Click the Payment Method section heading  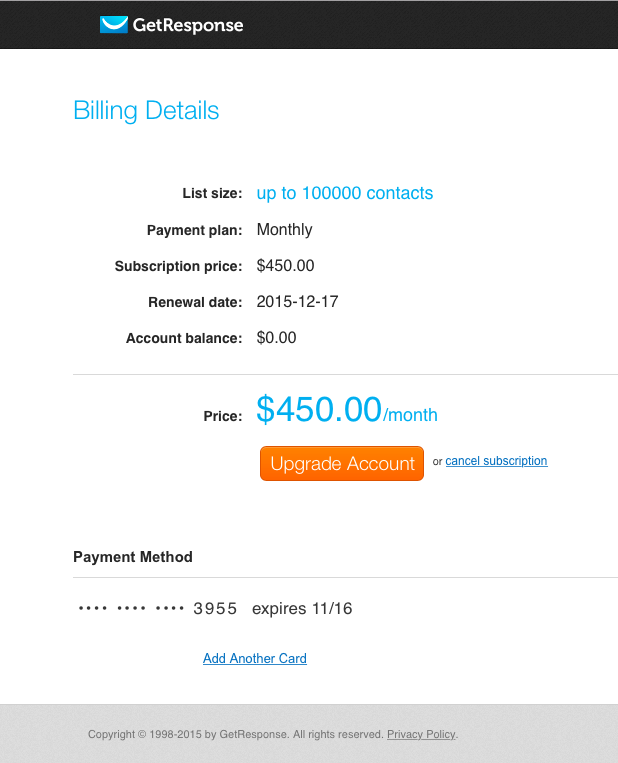point(133,557)
